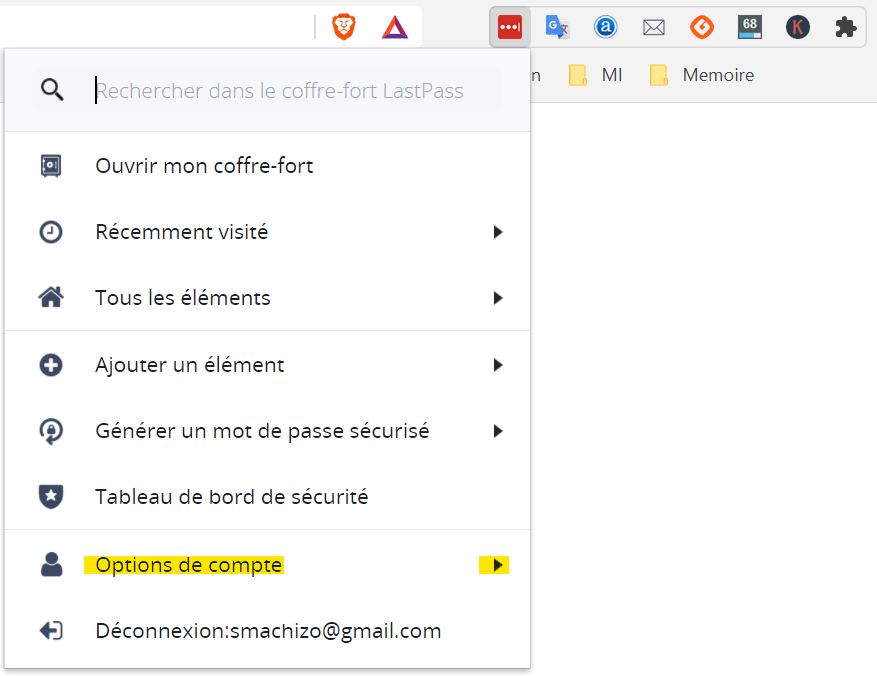Open Tableau de bord de sécurité
Image resolution: width=877 pixels, height=676 pixels.
point(267,497)
